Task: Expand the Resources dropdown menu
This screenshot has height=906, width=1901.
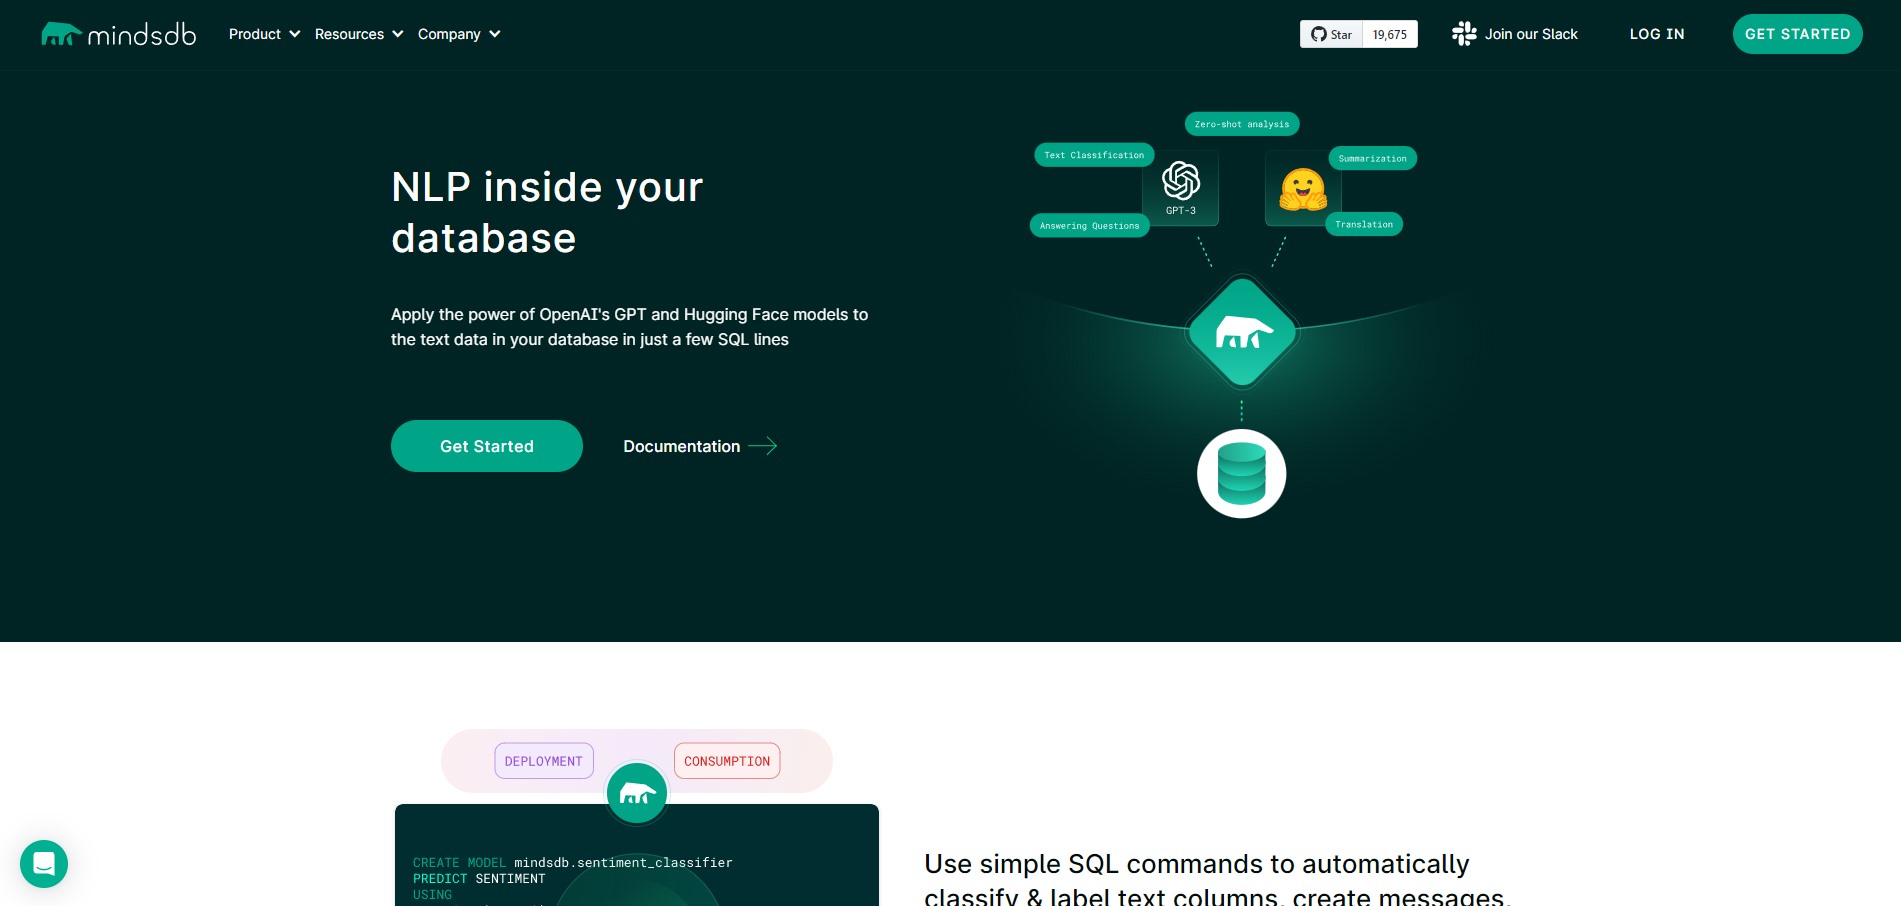Action: (x=359, y=34)
